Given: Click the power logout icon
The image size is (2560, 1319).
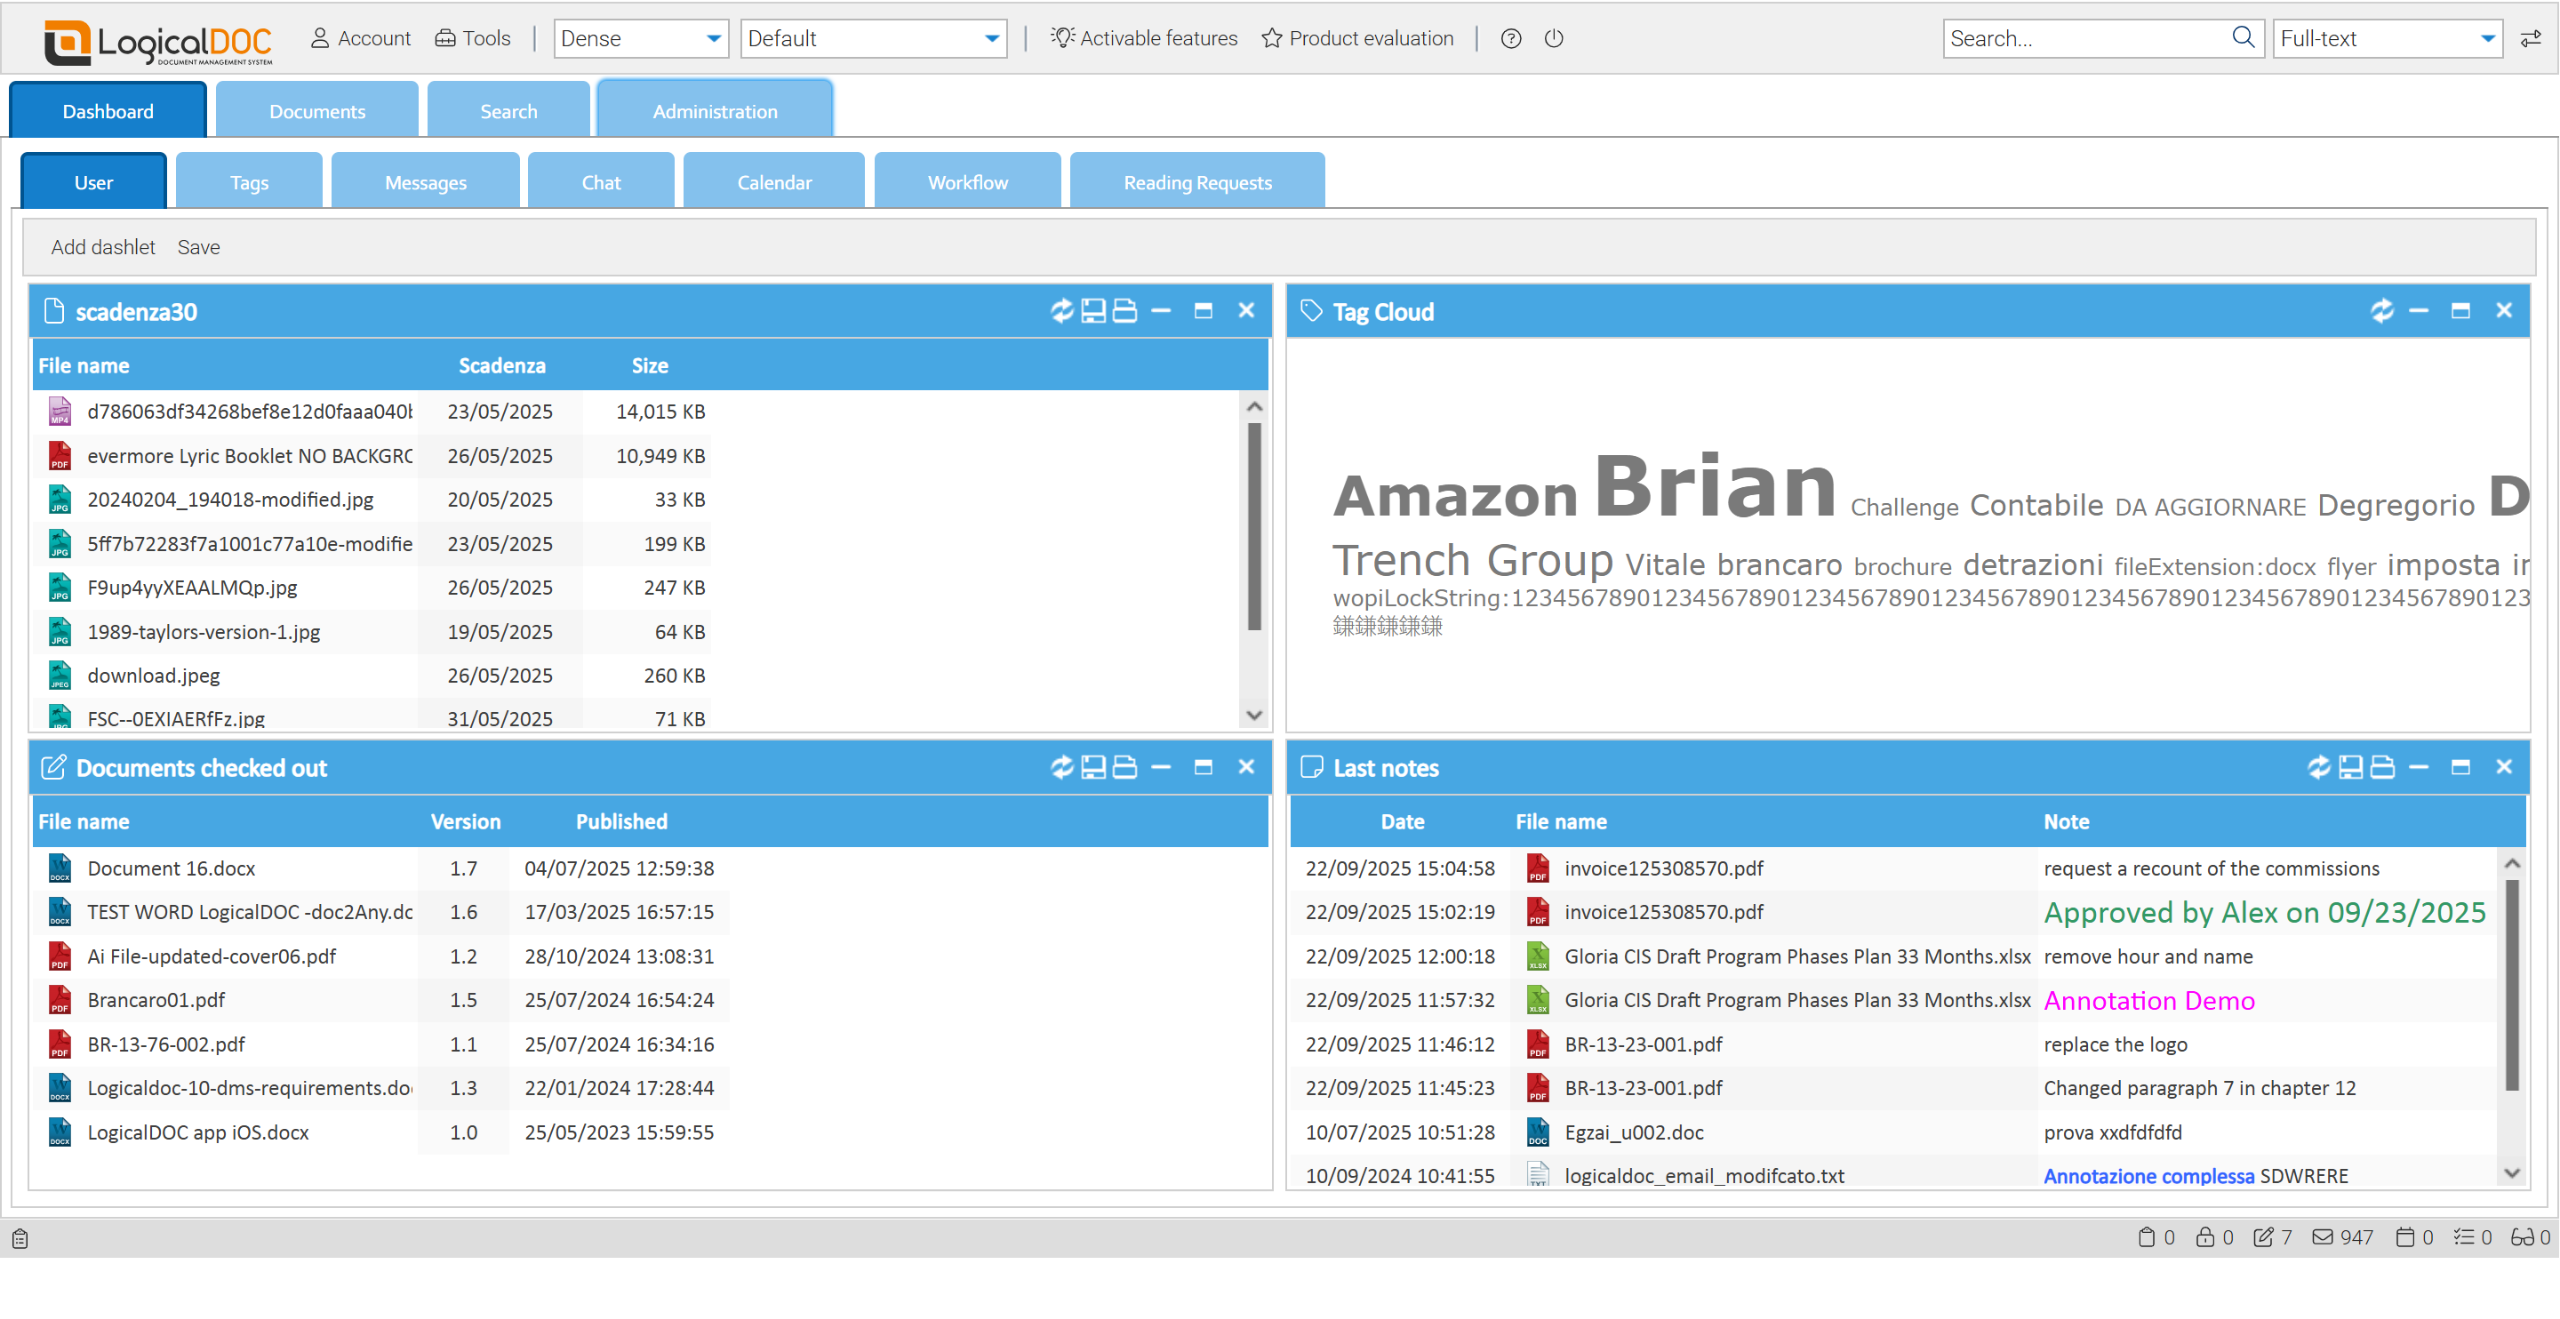Looking at the screenshot, I should (1554, 38).
